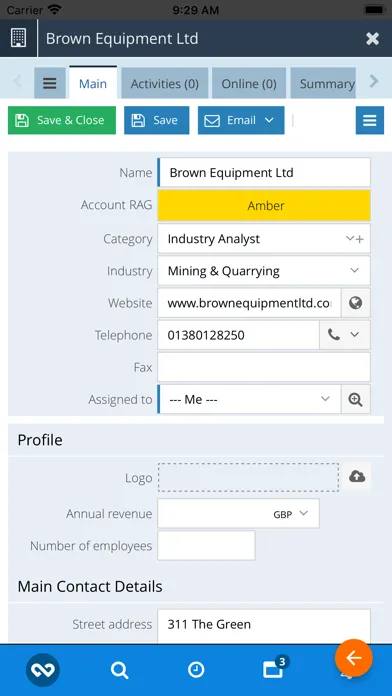The image size is (392, 696).
Task: Click the magnifier icon next to Assigned to
Action: click(x=356, y=399)
